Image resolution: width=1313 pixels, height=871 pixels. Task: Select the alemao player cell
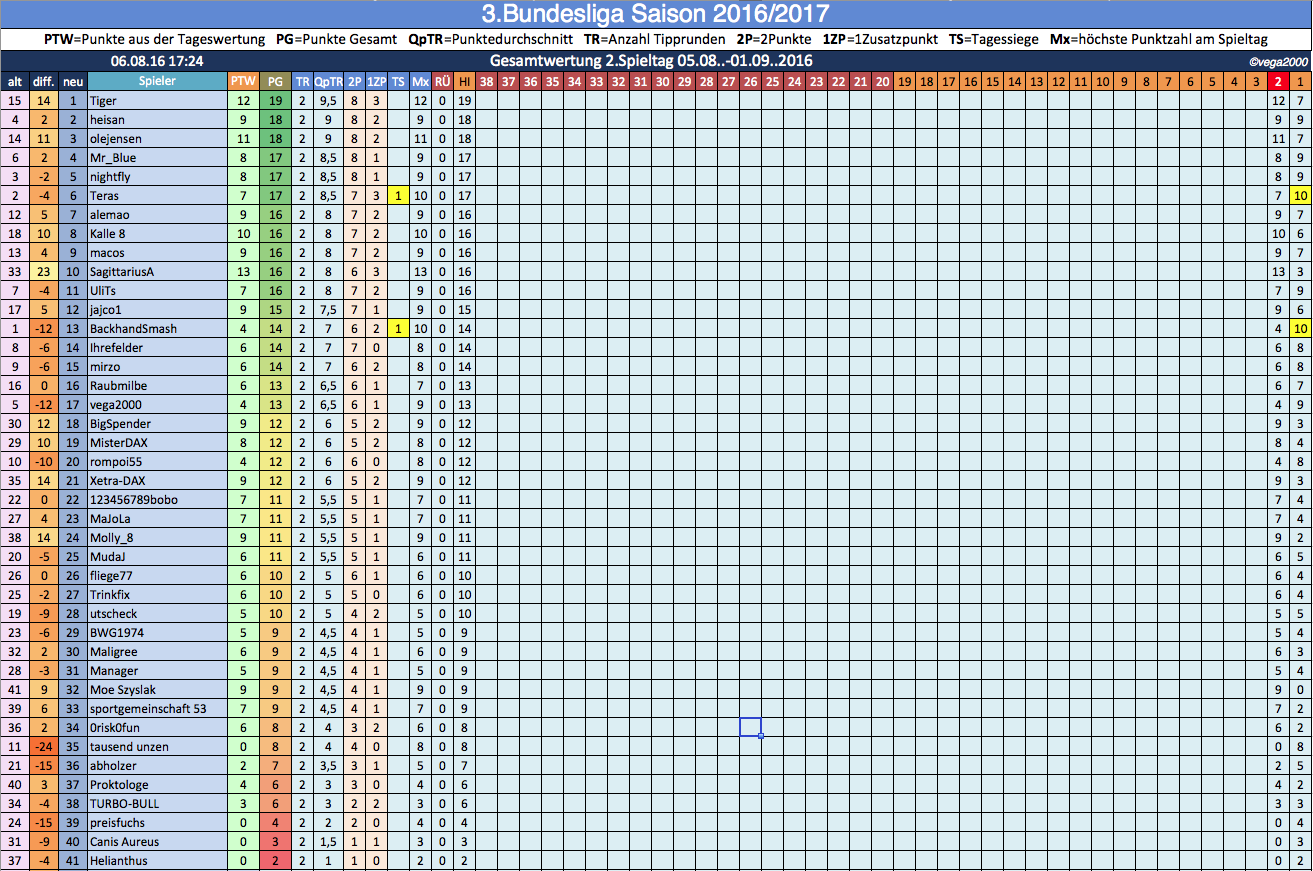(x=157, y=214)
